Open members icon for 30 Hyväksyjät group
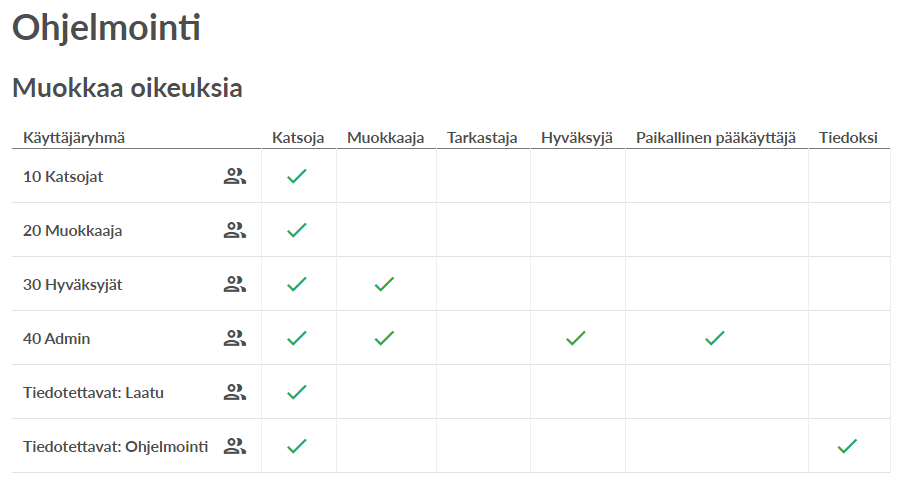The width and height of the screenshot is (903, 482). pos(234,284)
